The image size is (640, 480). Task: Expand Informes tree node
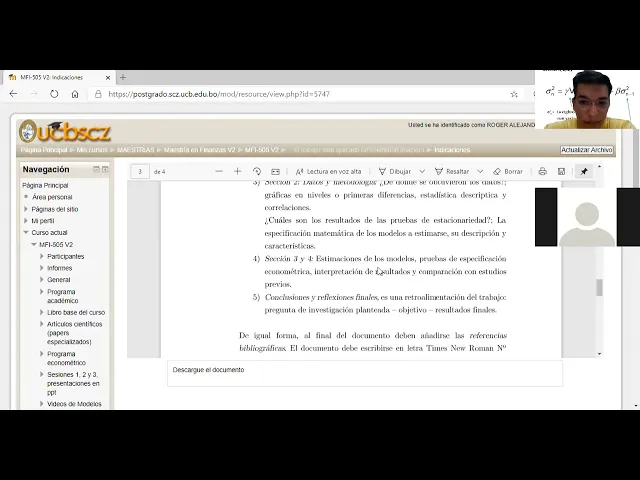[42, 268]
